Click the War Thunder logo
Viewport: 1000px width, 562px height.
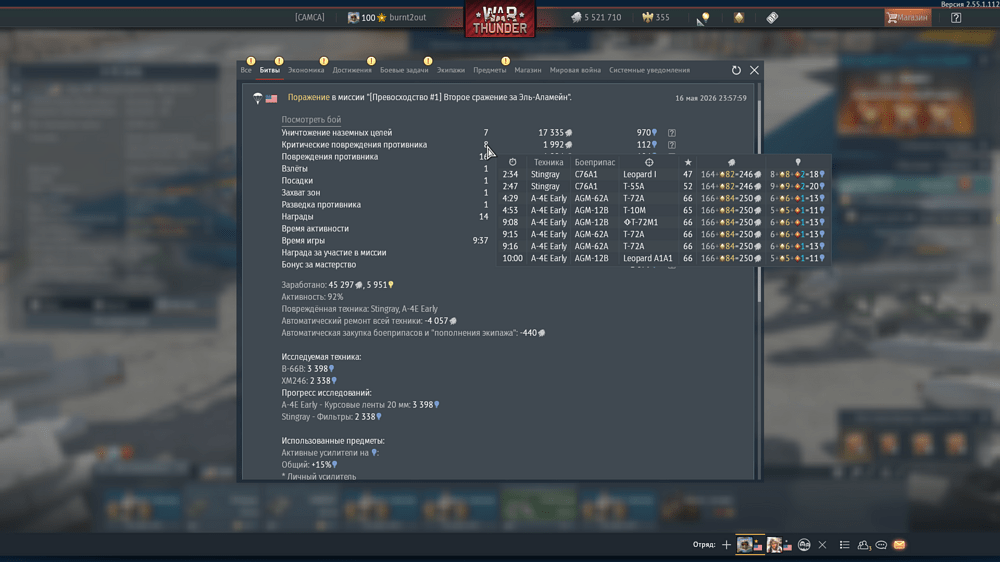point(500,20)
